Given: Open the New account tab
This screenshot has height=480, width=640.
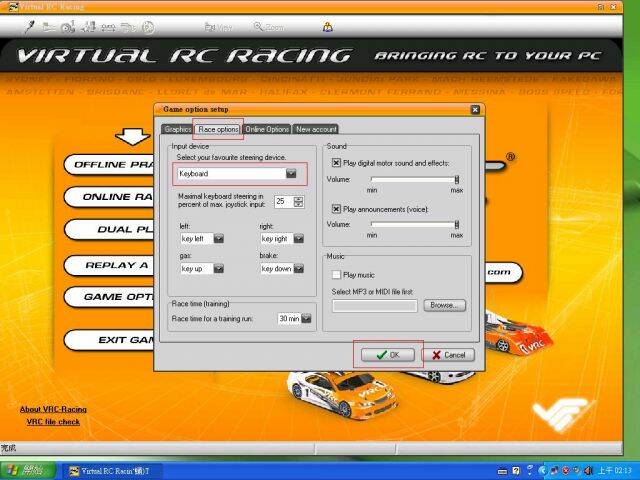Looking at the screenshot, I should [316, 129].
